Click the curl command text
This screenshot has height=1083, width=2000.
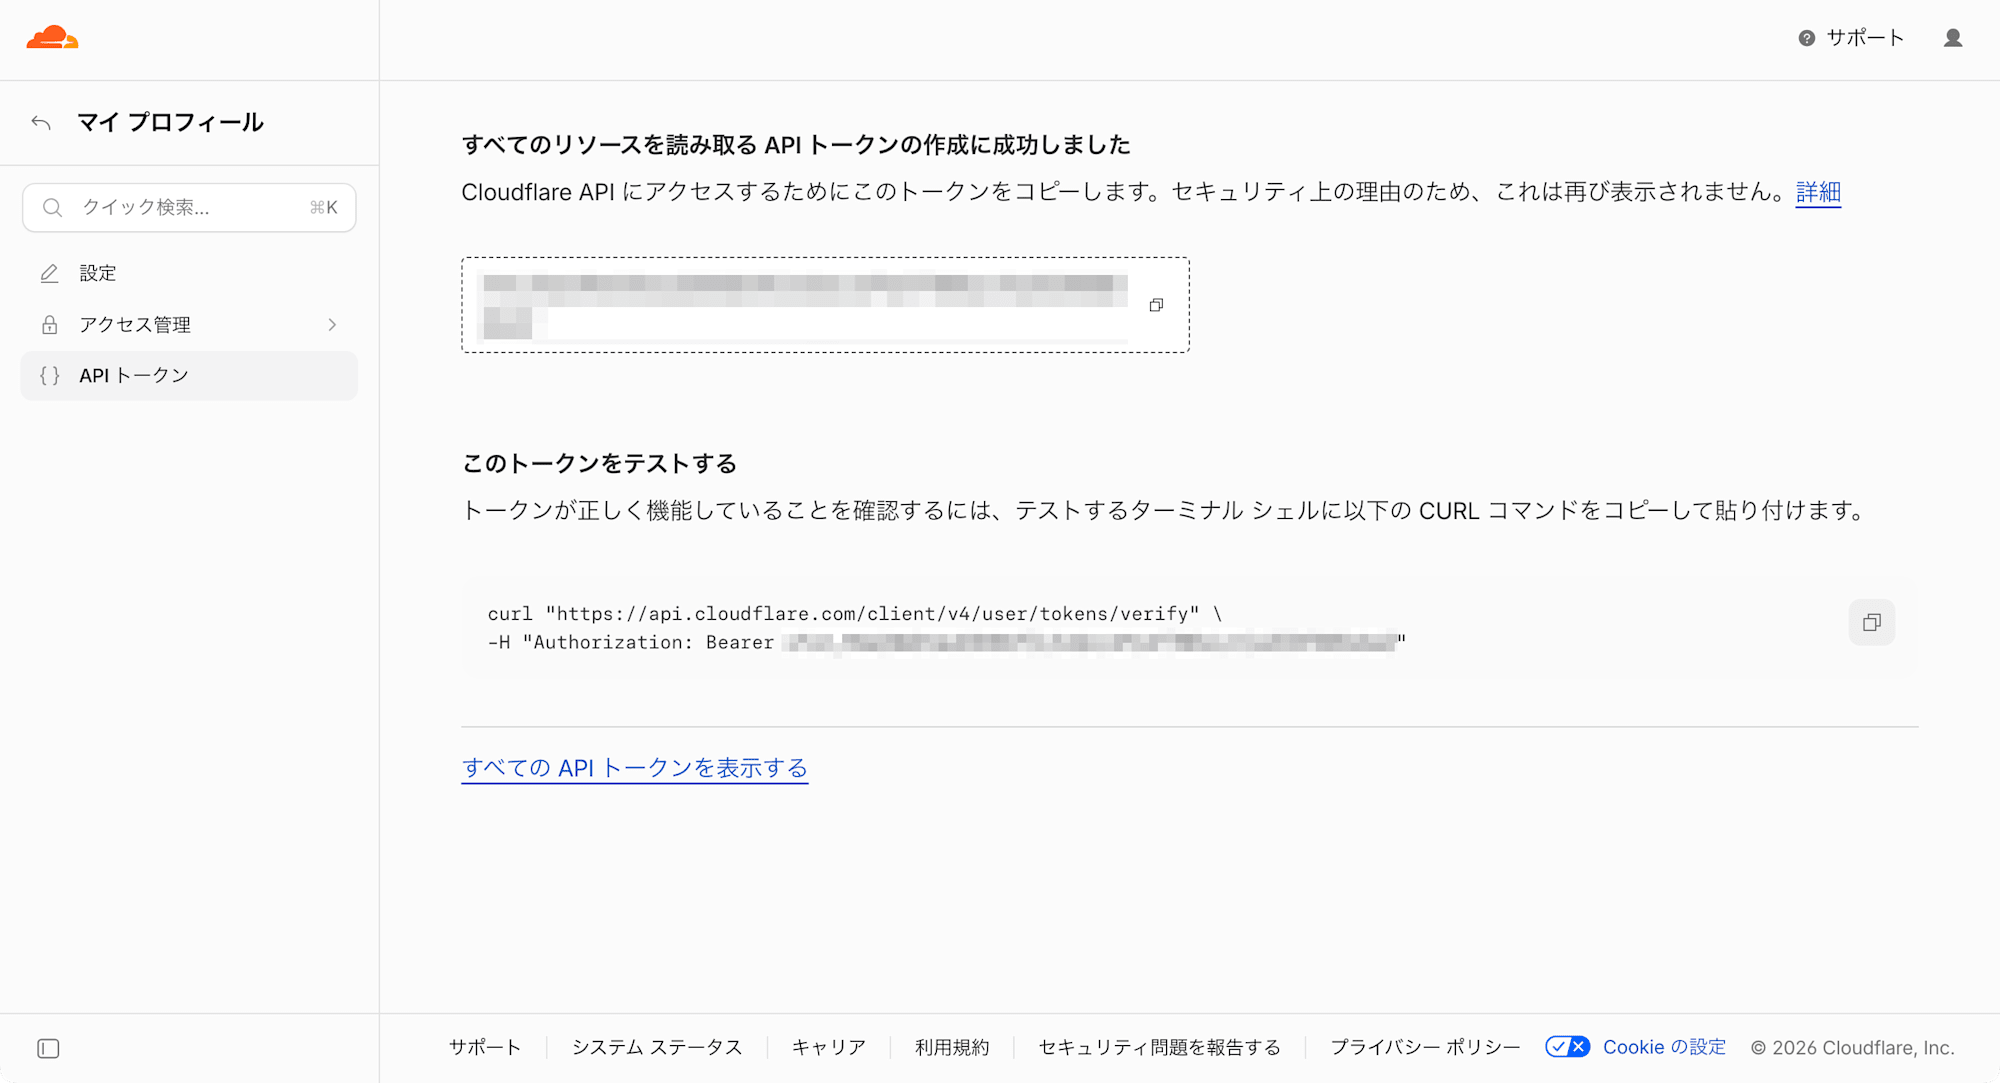tap(947, 628)
